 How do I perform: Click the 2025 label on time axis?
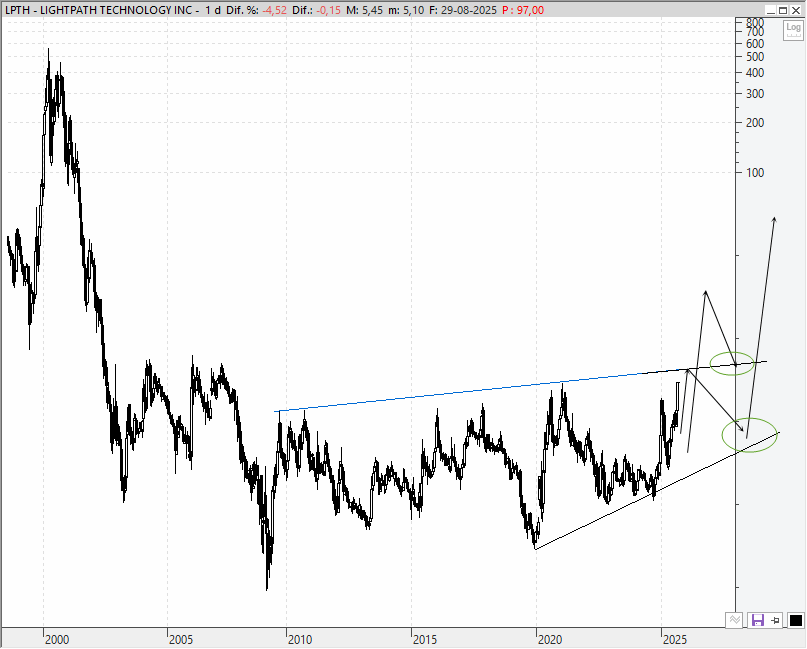point(675,640)
